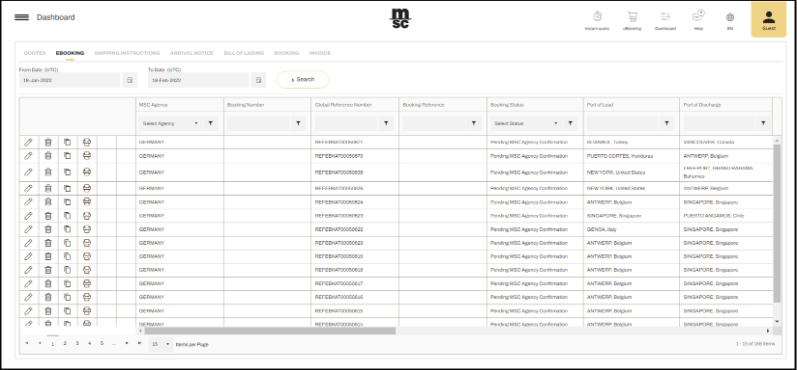Click the Search button
This screenshot has height=370, width=797.
(x=303, y=80)
